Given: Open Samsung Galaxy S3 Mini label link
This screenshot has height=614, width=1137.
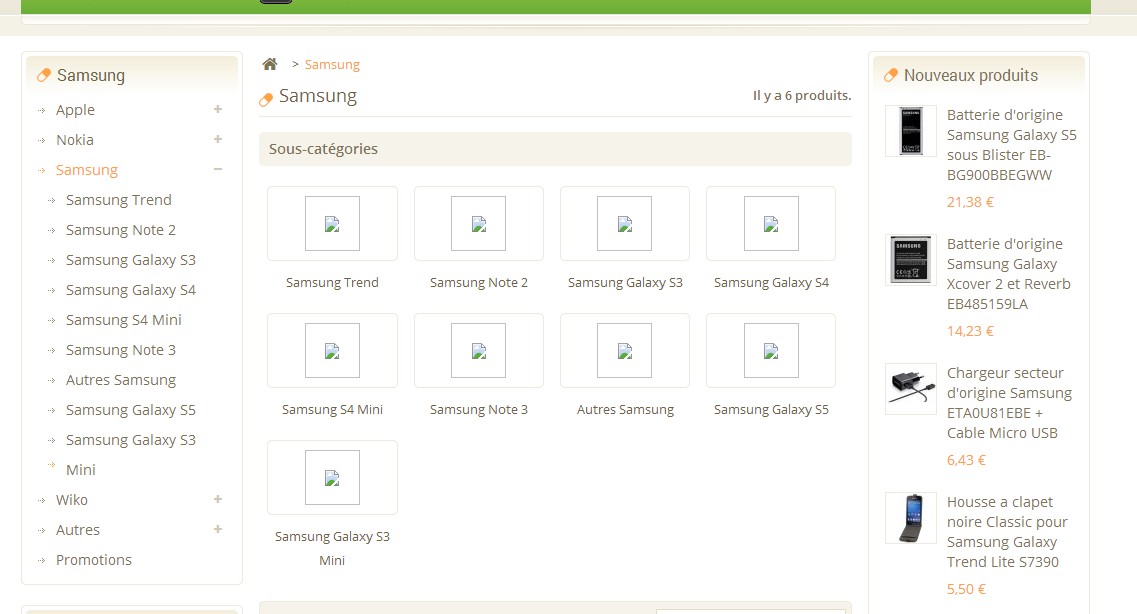Looking at the screenshot, I should [x=332, y=548].
